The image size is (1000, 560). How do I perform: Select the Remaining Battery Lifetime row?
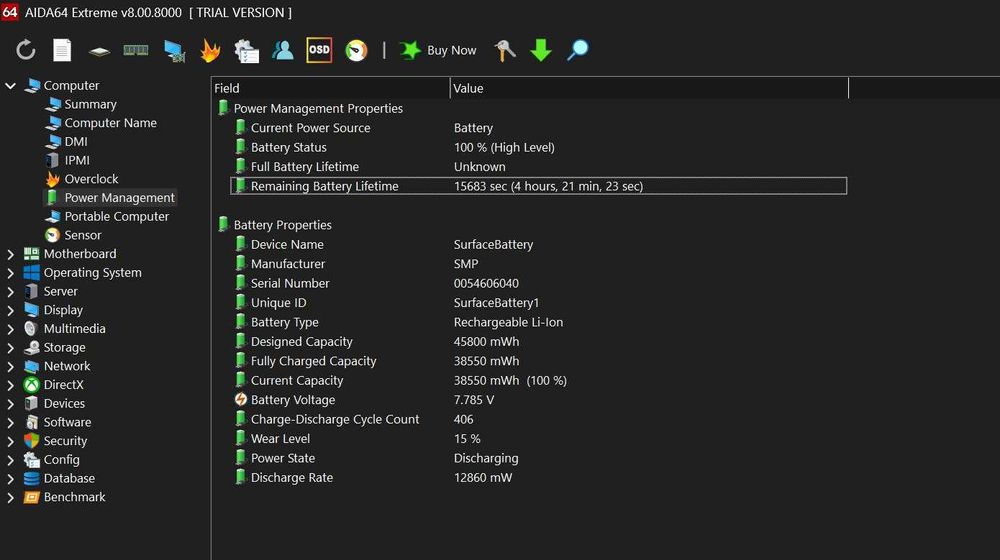(539, 186)
